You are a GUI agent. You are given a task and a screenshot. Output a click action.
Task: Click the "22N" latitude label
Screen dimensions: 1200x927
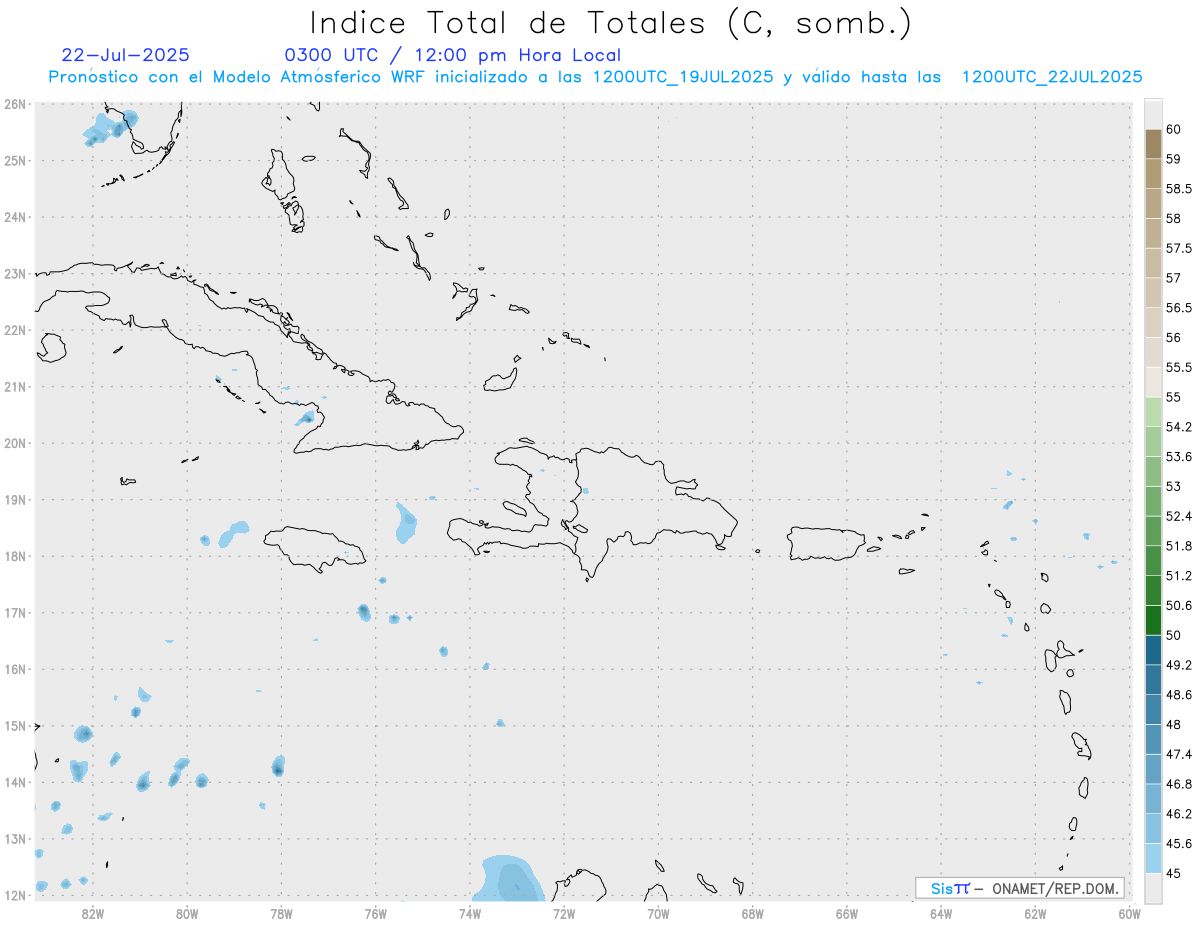15,330
